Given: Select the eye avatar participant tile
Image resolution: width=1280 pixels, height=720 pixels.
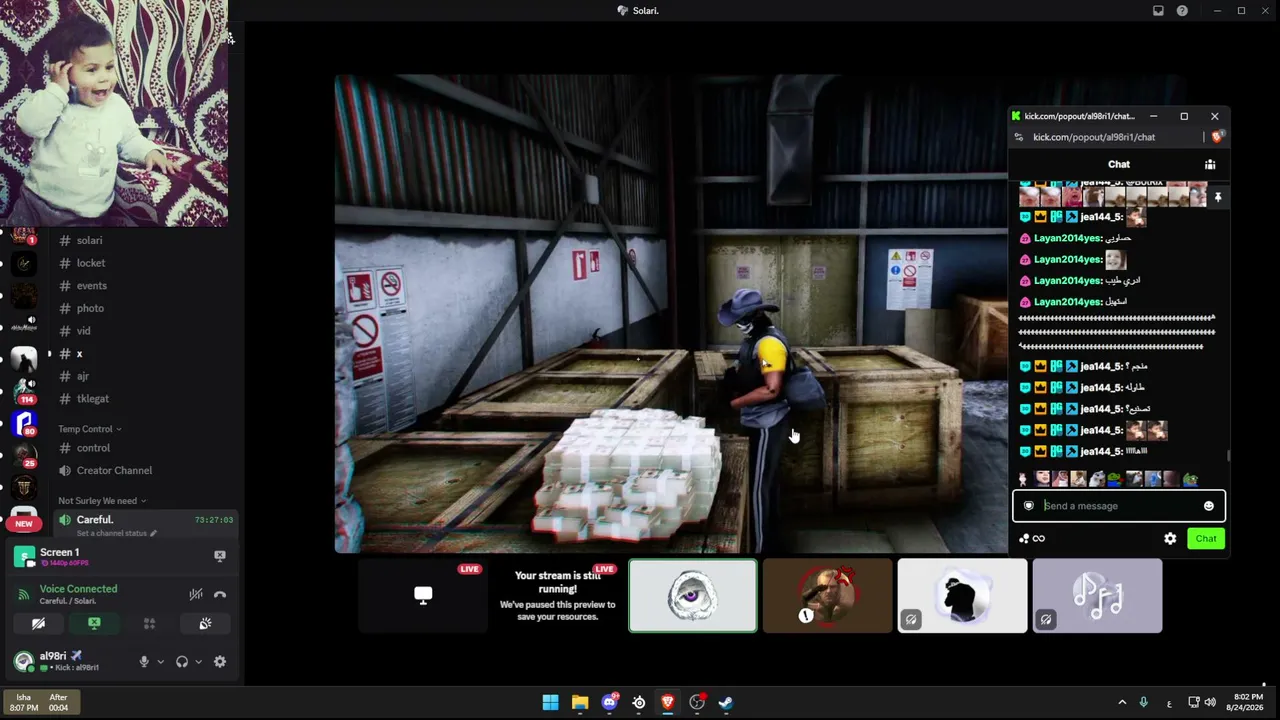Looking at the screenshot, I should point(693,596).
